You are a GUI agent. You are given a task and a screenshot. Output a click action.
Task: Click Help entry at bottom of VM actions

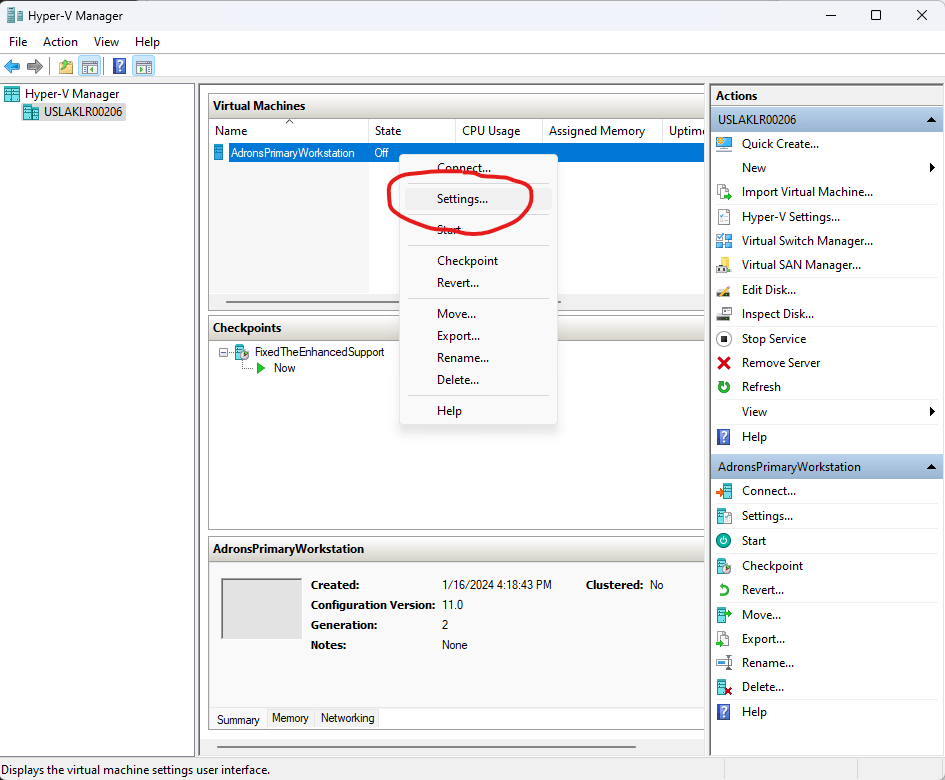[x=753, y=712]
